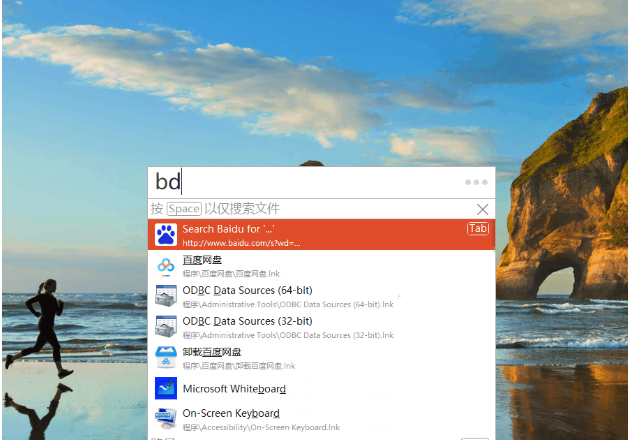
Task: Open the three-dot options menu
Action: pos(476,182)
